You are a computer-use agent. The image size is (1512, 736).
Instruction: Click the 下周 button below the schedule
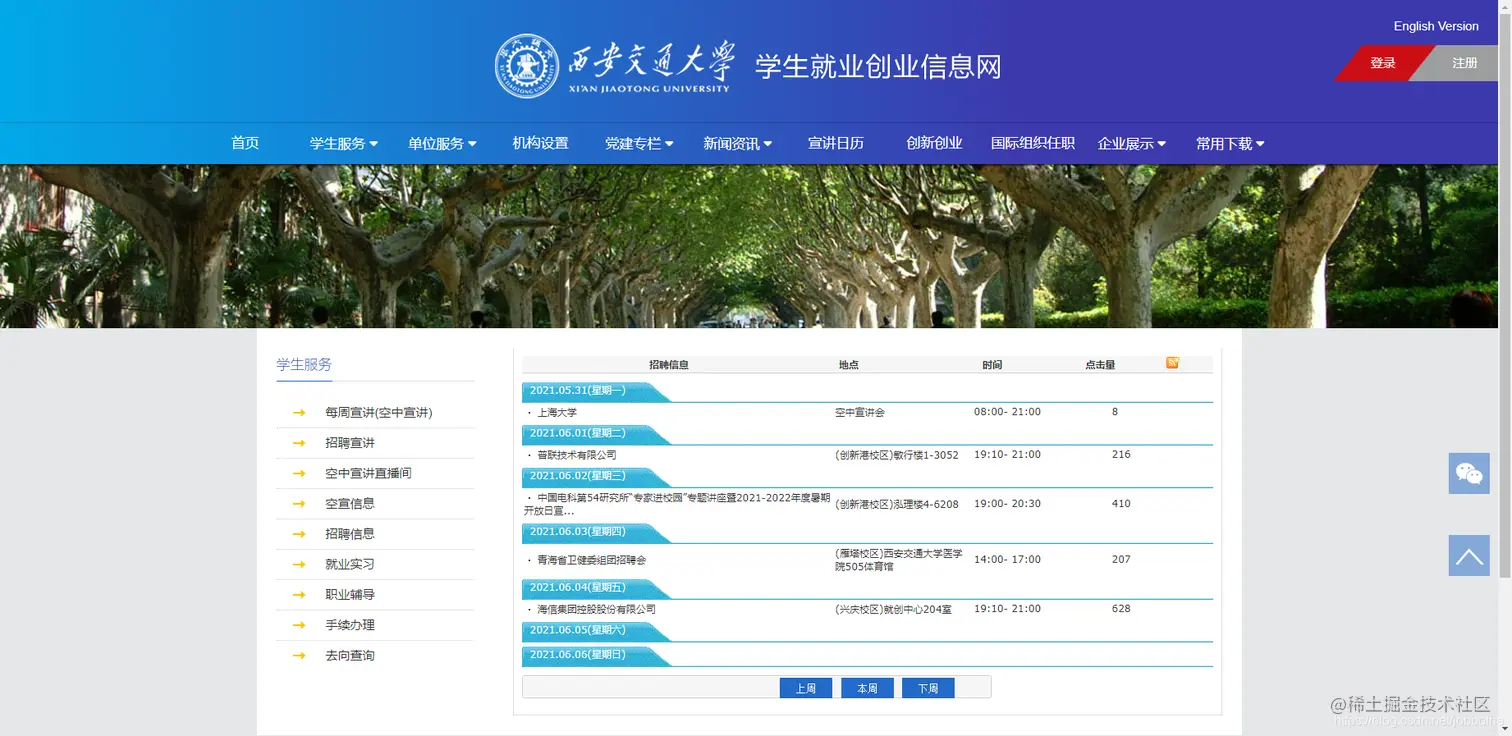click(927, 687)
